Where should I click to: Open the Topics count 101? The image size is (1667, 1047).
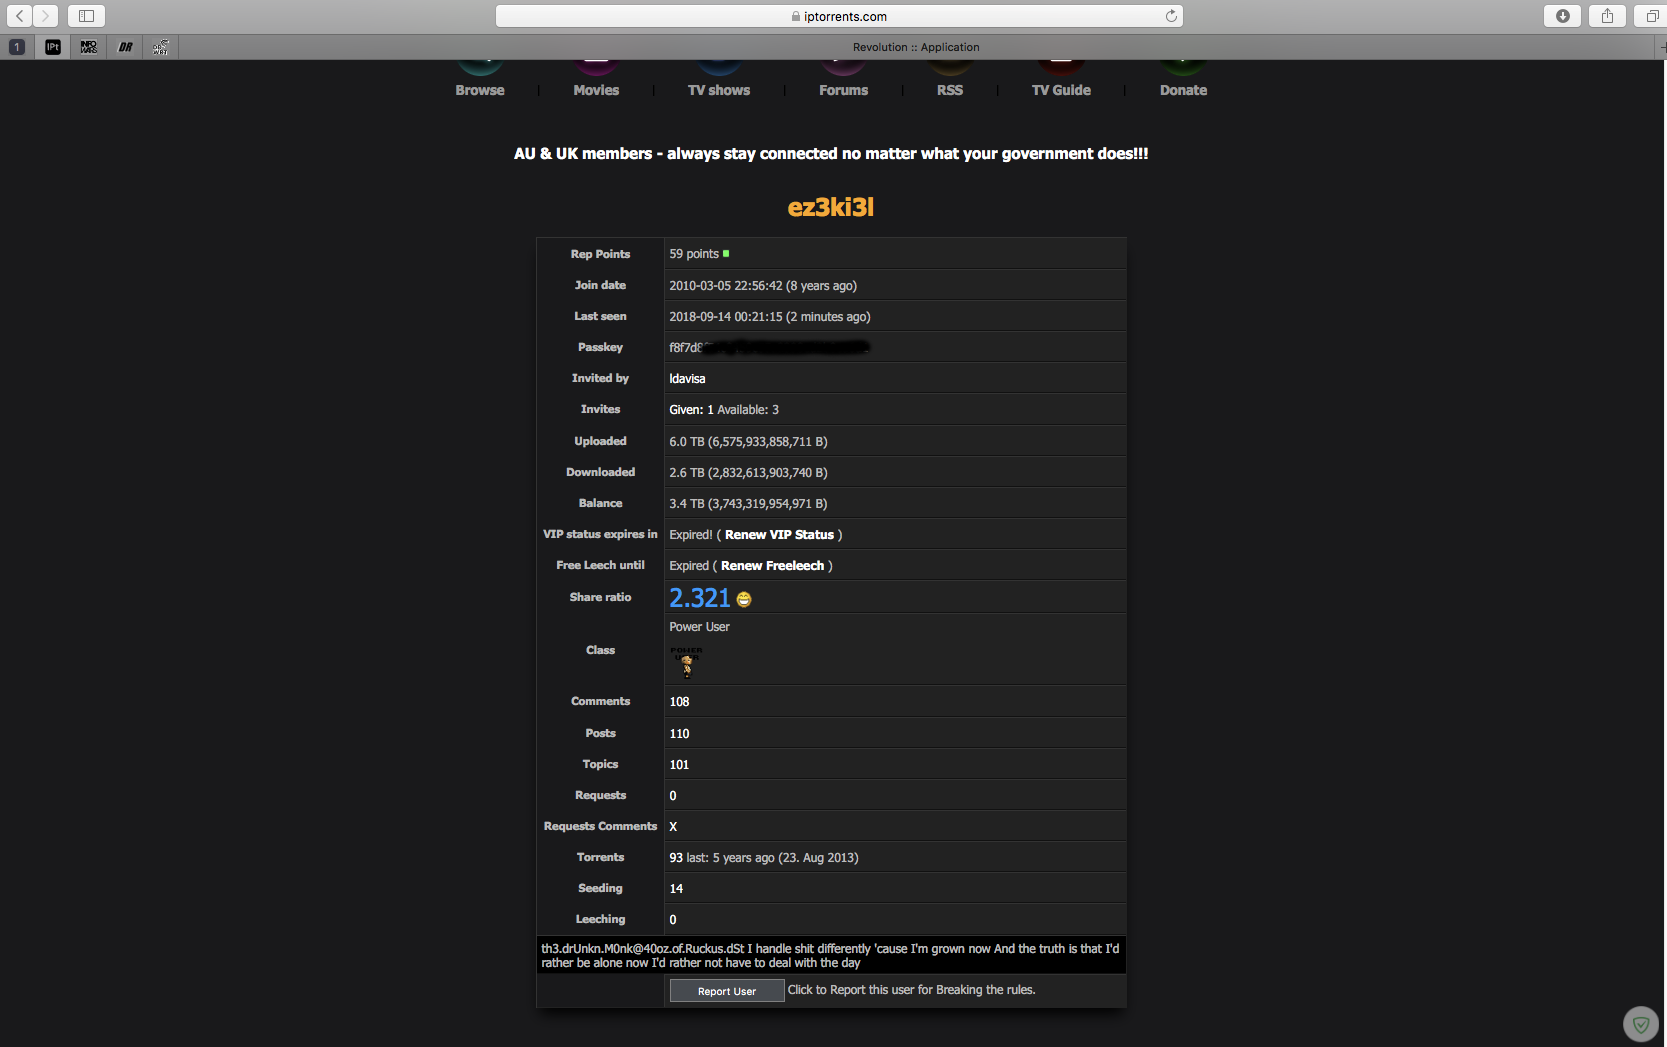(679, 765)
